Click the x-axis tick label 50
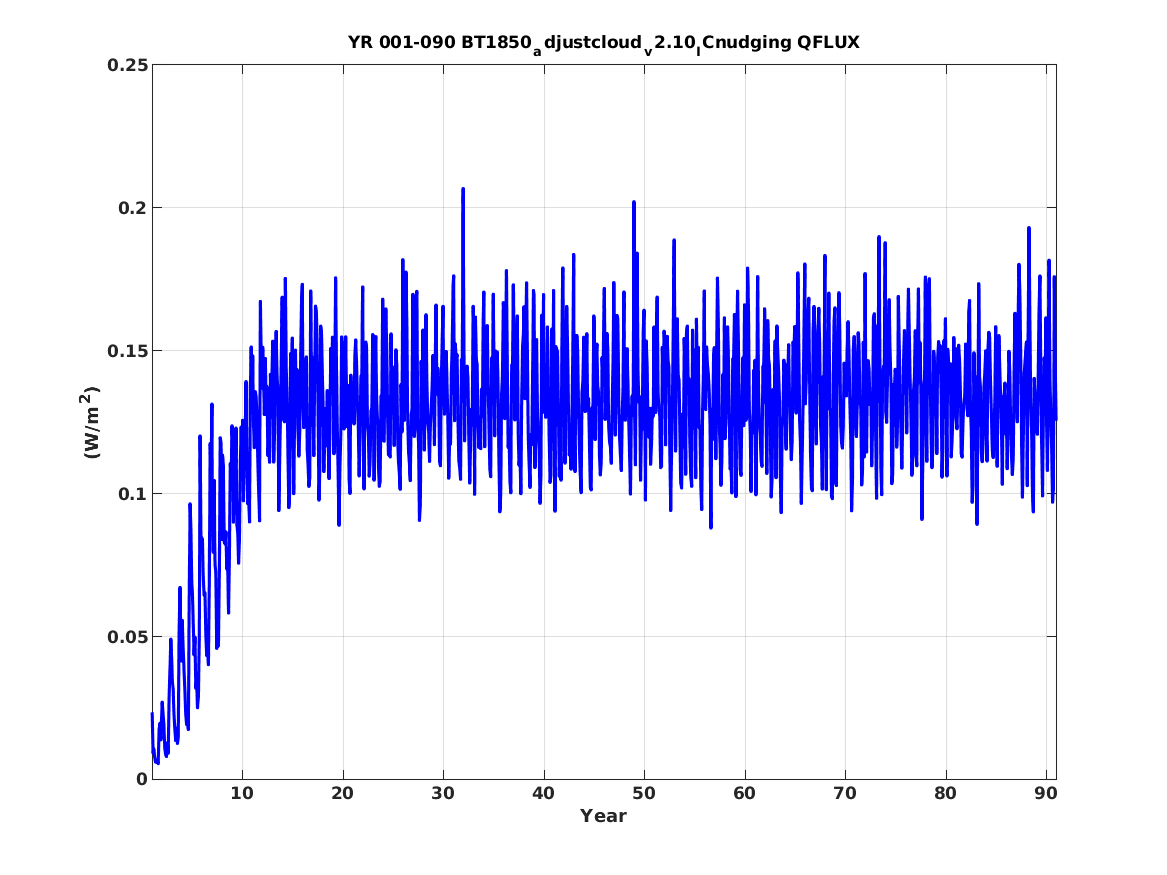Image resolution: width=1167 pixels, height=875 pixels. [x=644, y=793]
